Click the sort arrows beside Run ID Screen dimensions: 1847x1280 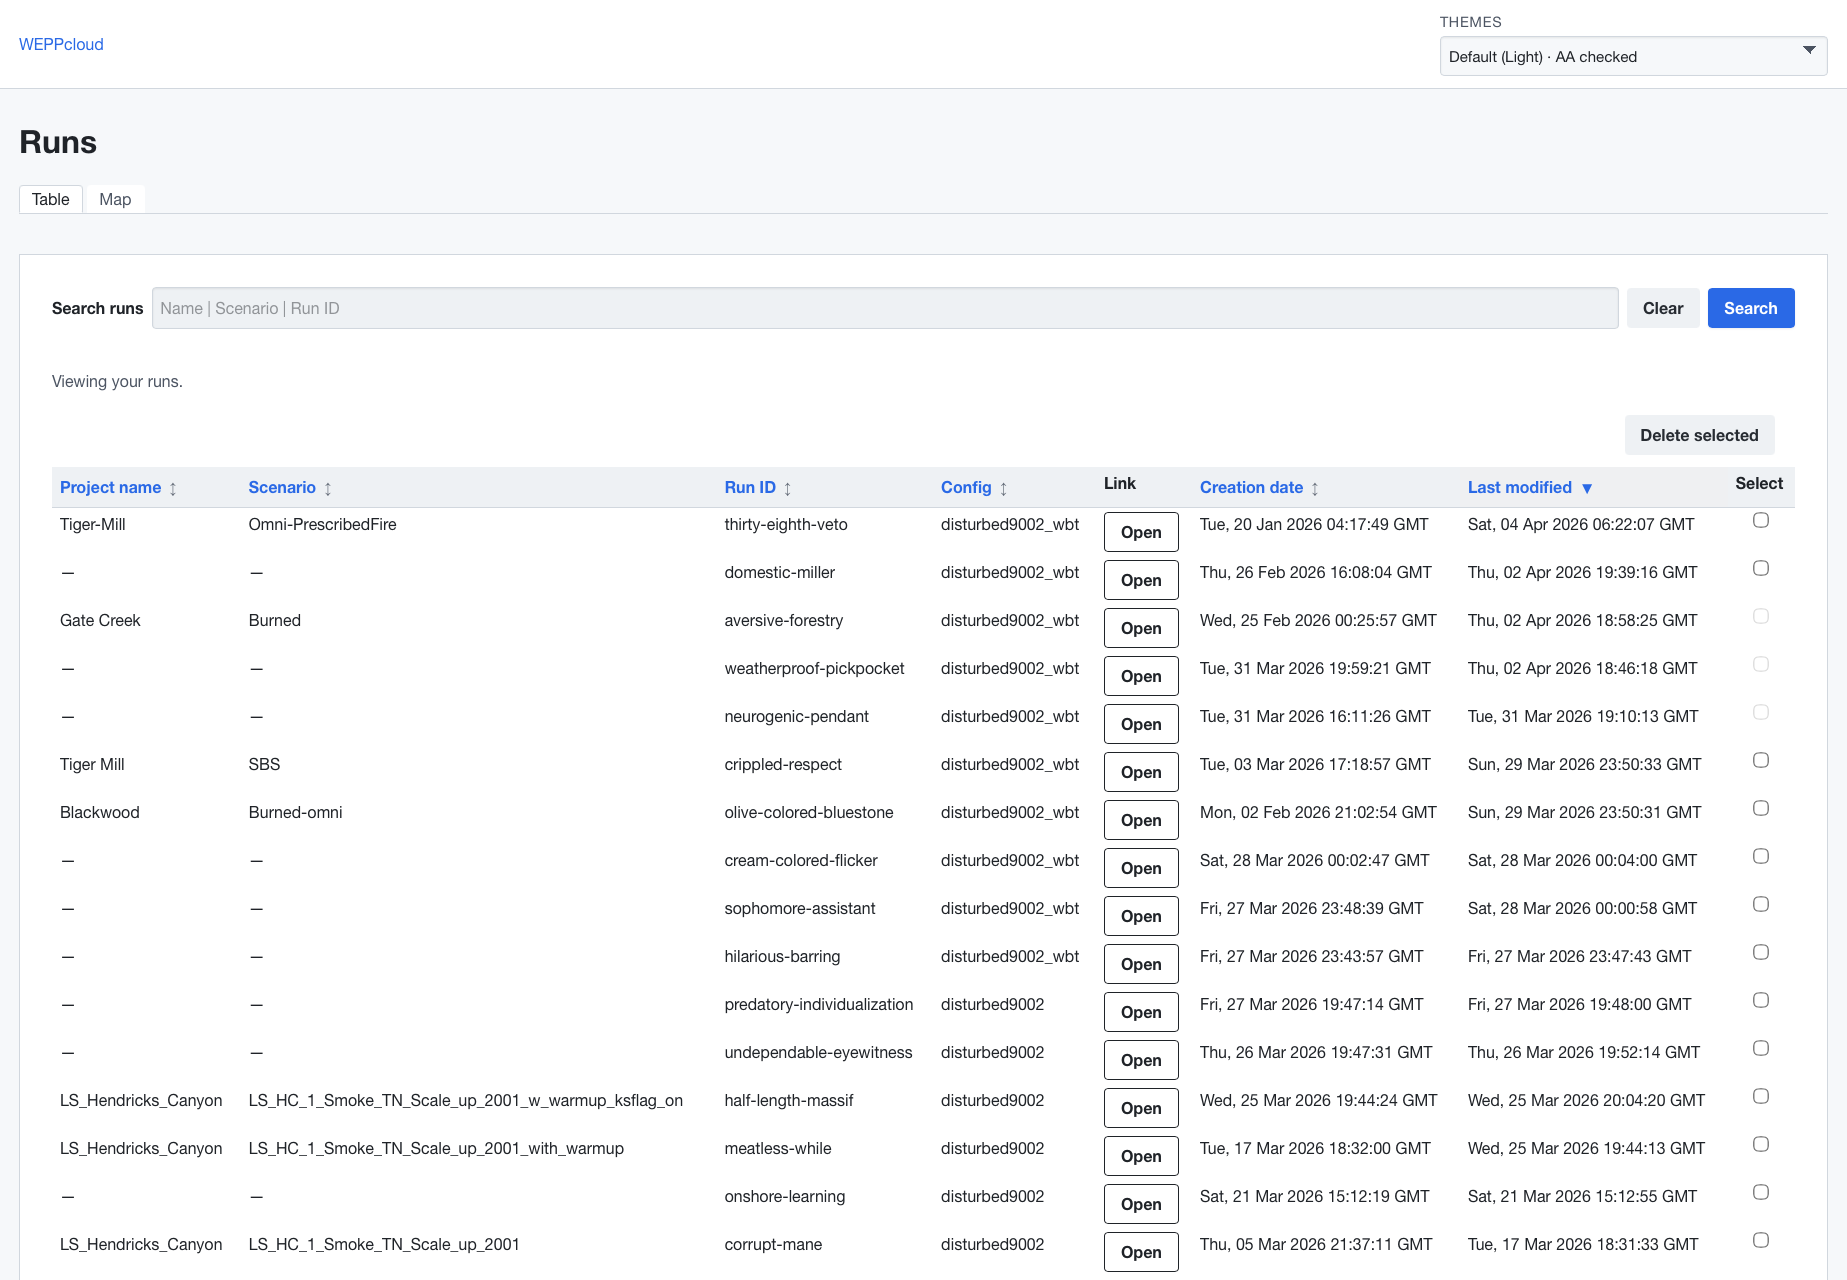pyautogui.click(x=788, y=489)
